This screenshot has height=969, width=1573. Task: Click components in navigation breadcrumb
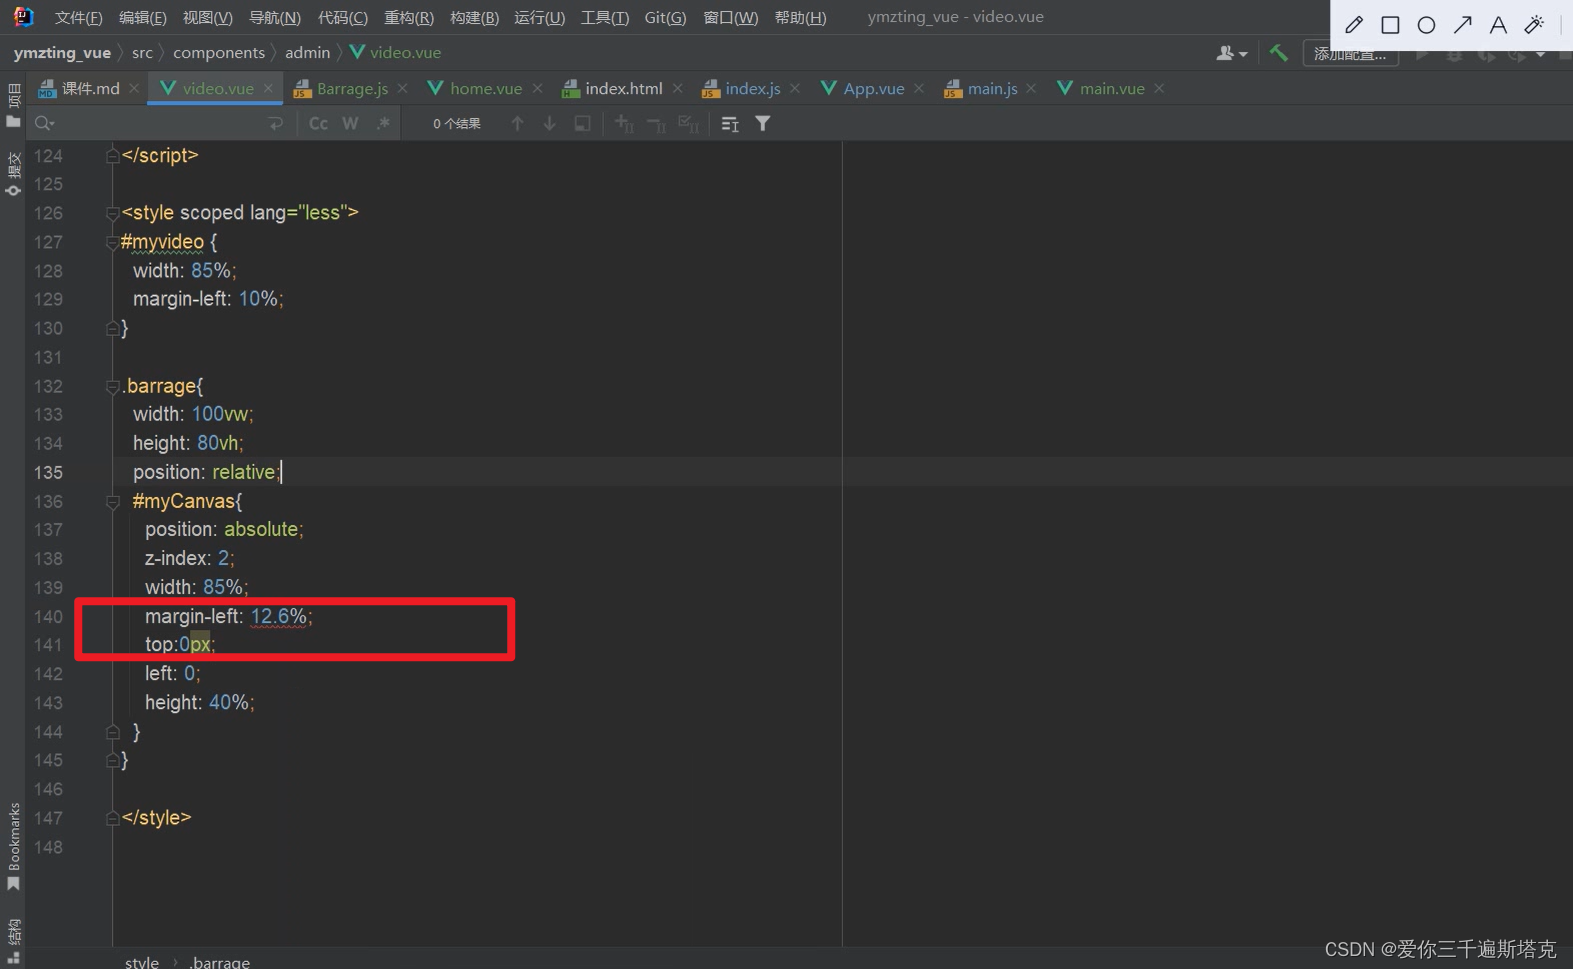pos(219,53)
